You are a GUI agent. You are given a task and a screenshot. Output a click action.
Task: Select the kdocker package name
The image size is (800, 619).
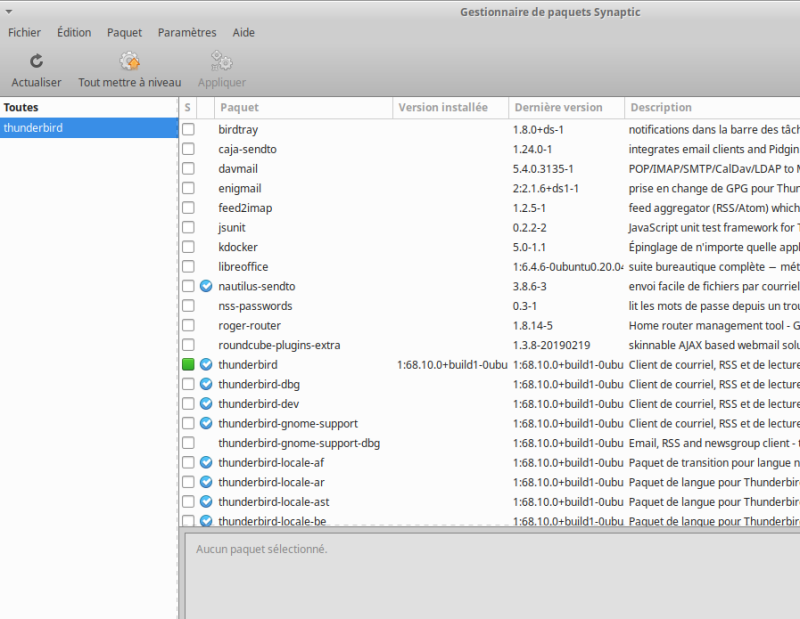238,247
